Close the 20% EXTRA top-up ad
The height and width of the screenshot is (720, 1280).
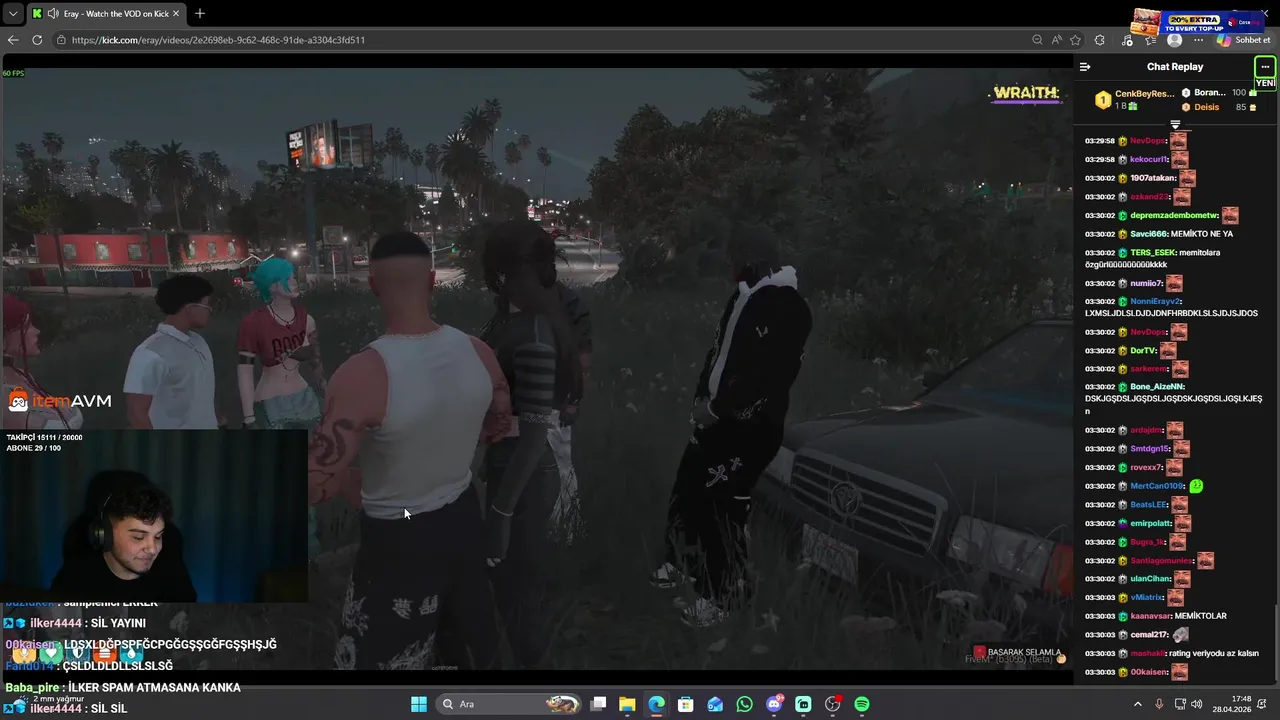tap(1264, 12)
